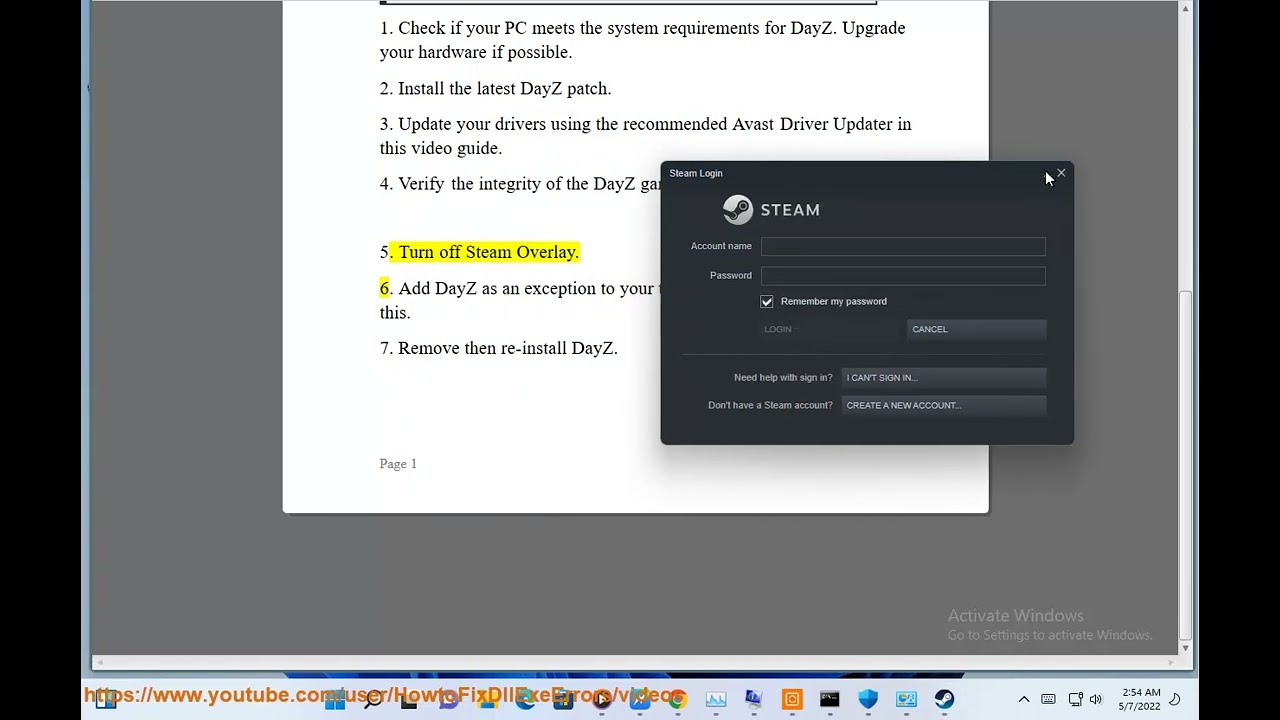This screenshot has width=1280, height=720.
Task: Click the LOGIN button
Action: pos(832,329)
